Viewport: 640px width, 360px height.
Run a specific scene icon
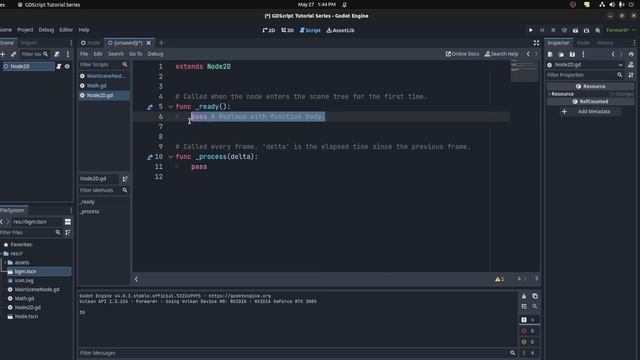coord(587,30)
